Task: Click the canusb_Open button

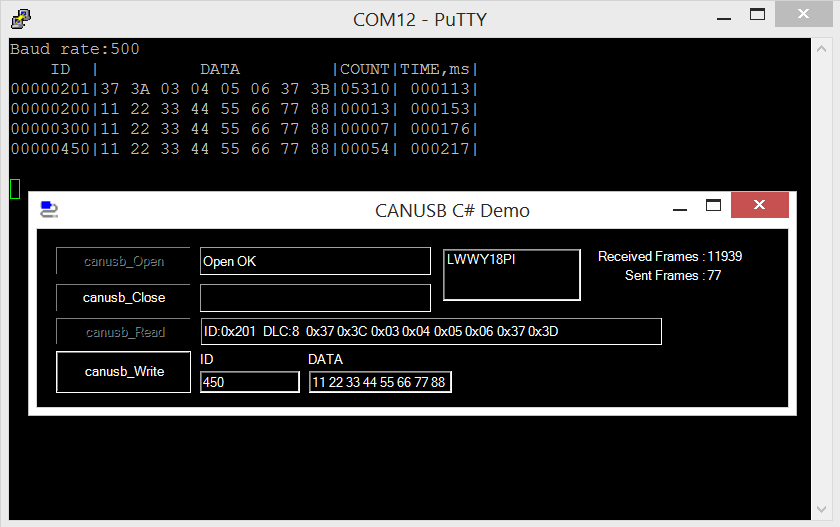Action: [123, 261]
